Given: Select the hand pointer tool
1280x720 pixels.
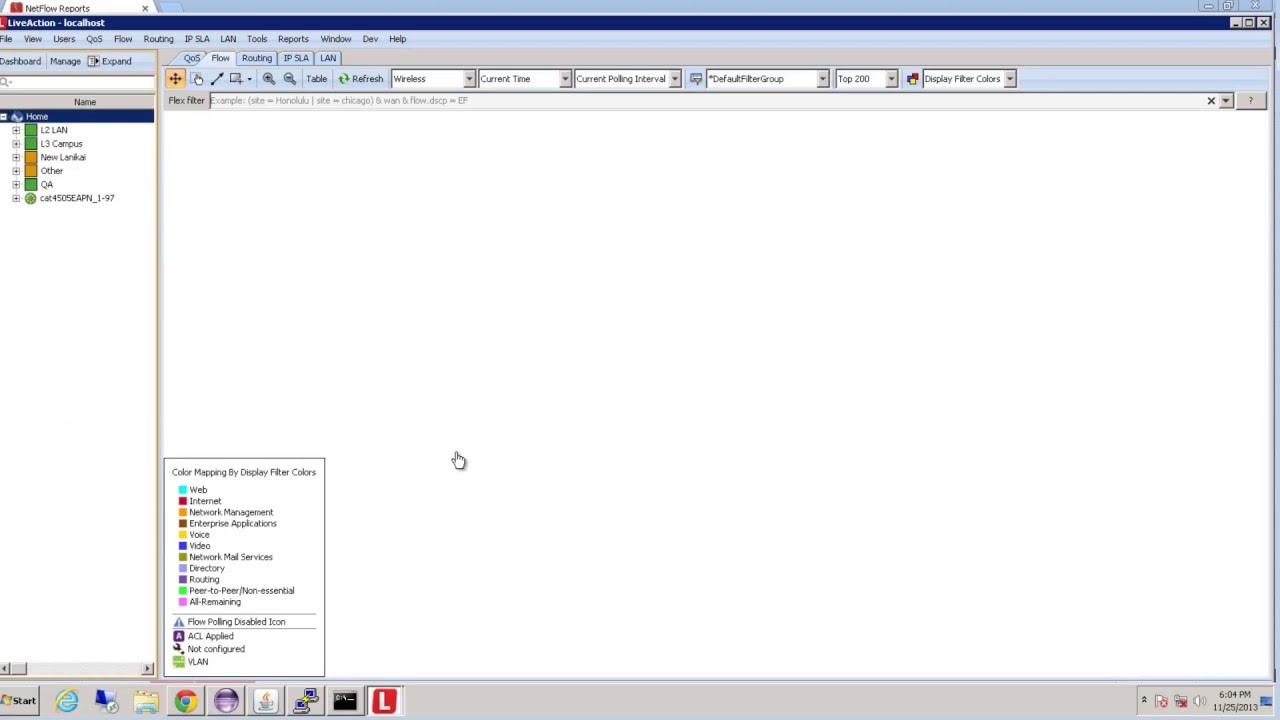Looking at the screenshot, I should [x=197, y=79].
